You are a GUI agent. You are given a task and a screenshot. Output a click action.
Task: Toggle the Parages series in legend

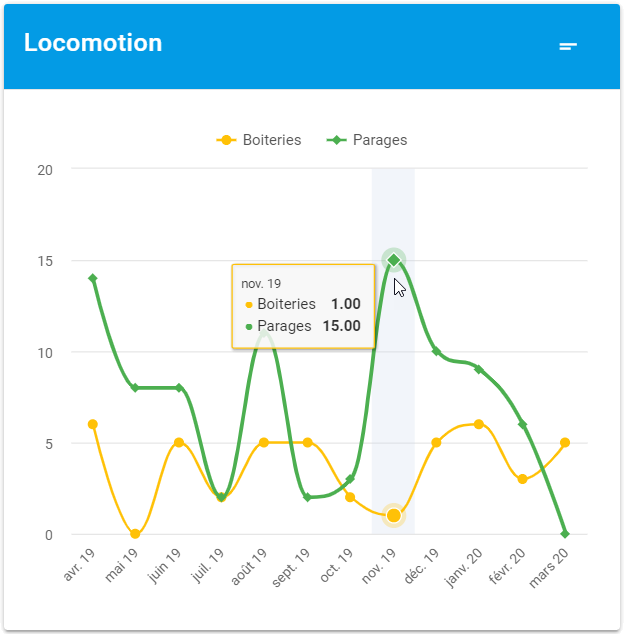pos(367,140)
